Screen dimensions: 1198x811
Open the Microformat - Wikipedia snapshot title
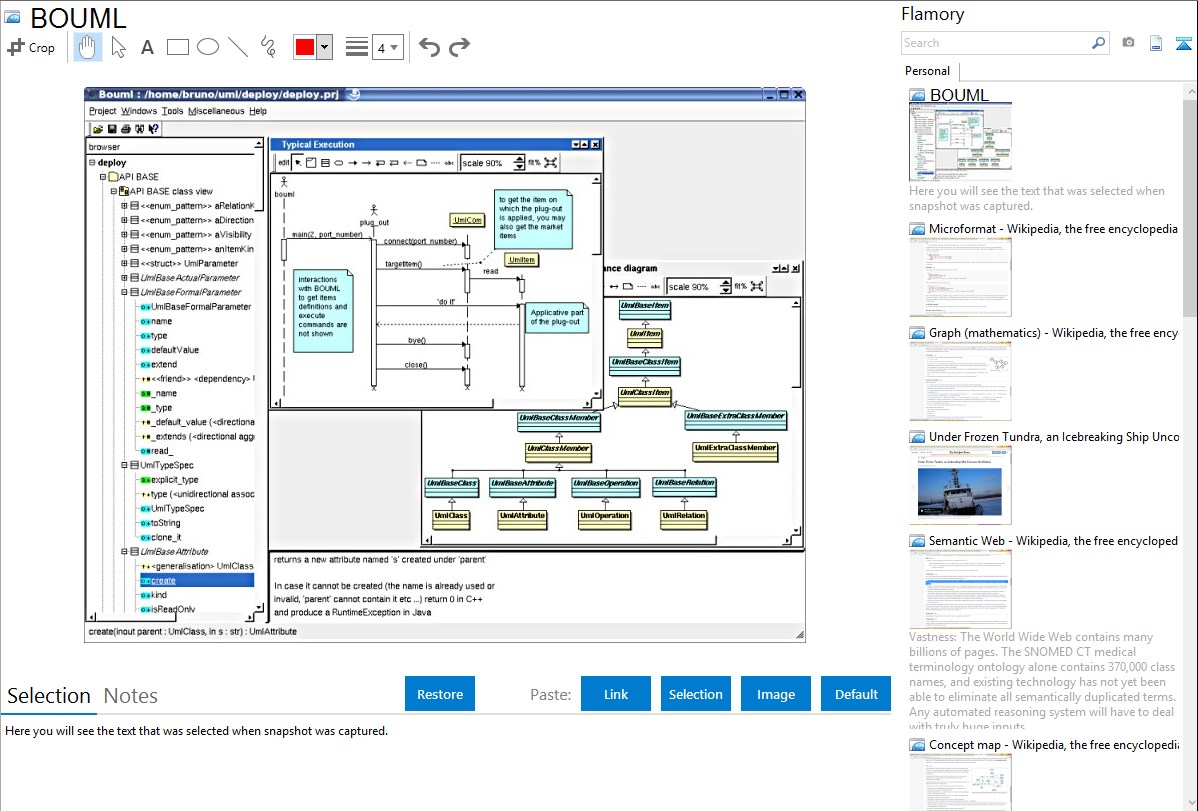click(1053, 229)
